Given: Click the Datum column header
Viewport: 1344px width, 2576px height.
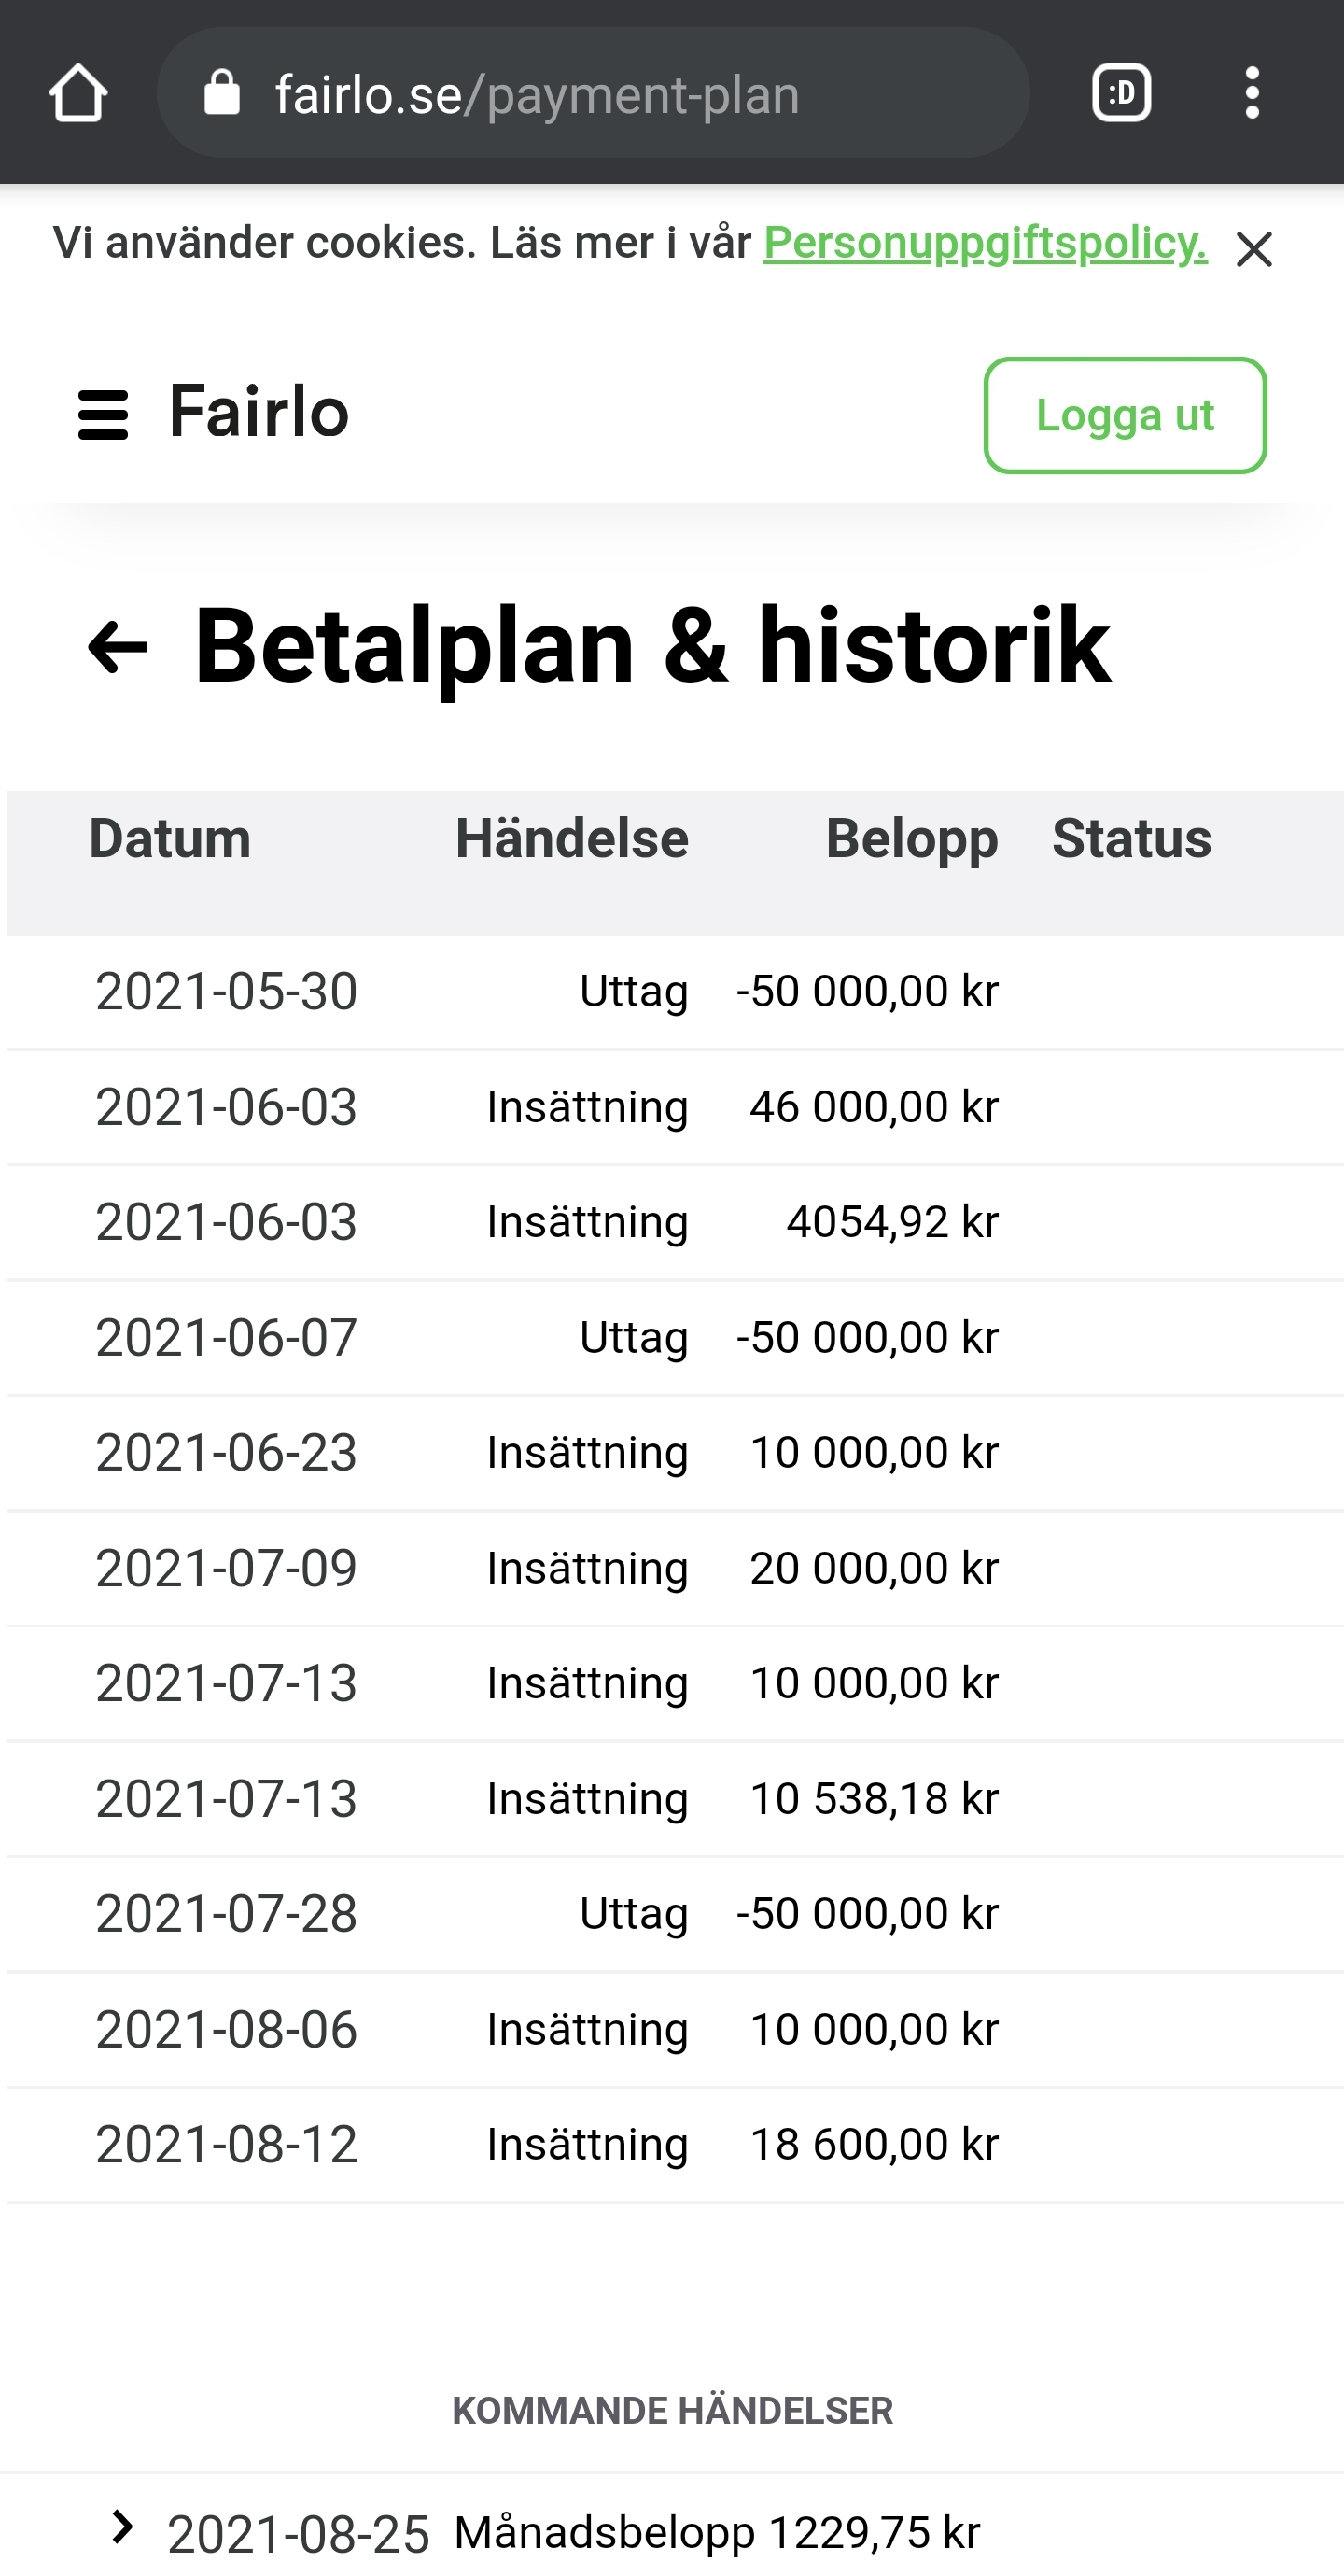Looking at the screenshot, I should [170, 838].
